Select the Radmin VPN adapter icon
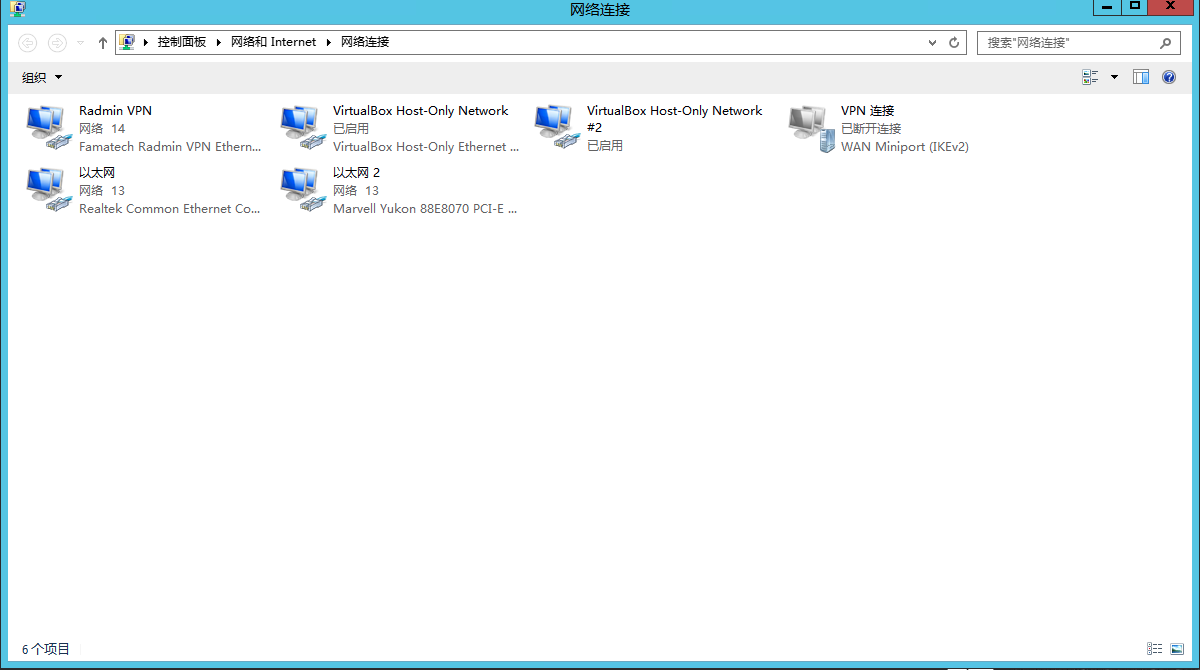1200x670 pixels. click(49, 128)
